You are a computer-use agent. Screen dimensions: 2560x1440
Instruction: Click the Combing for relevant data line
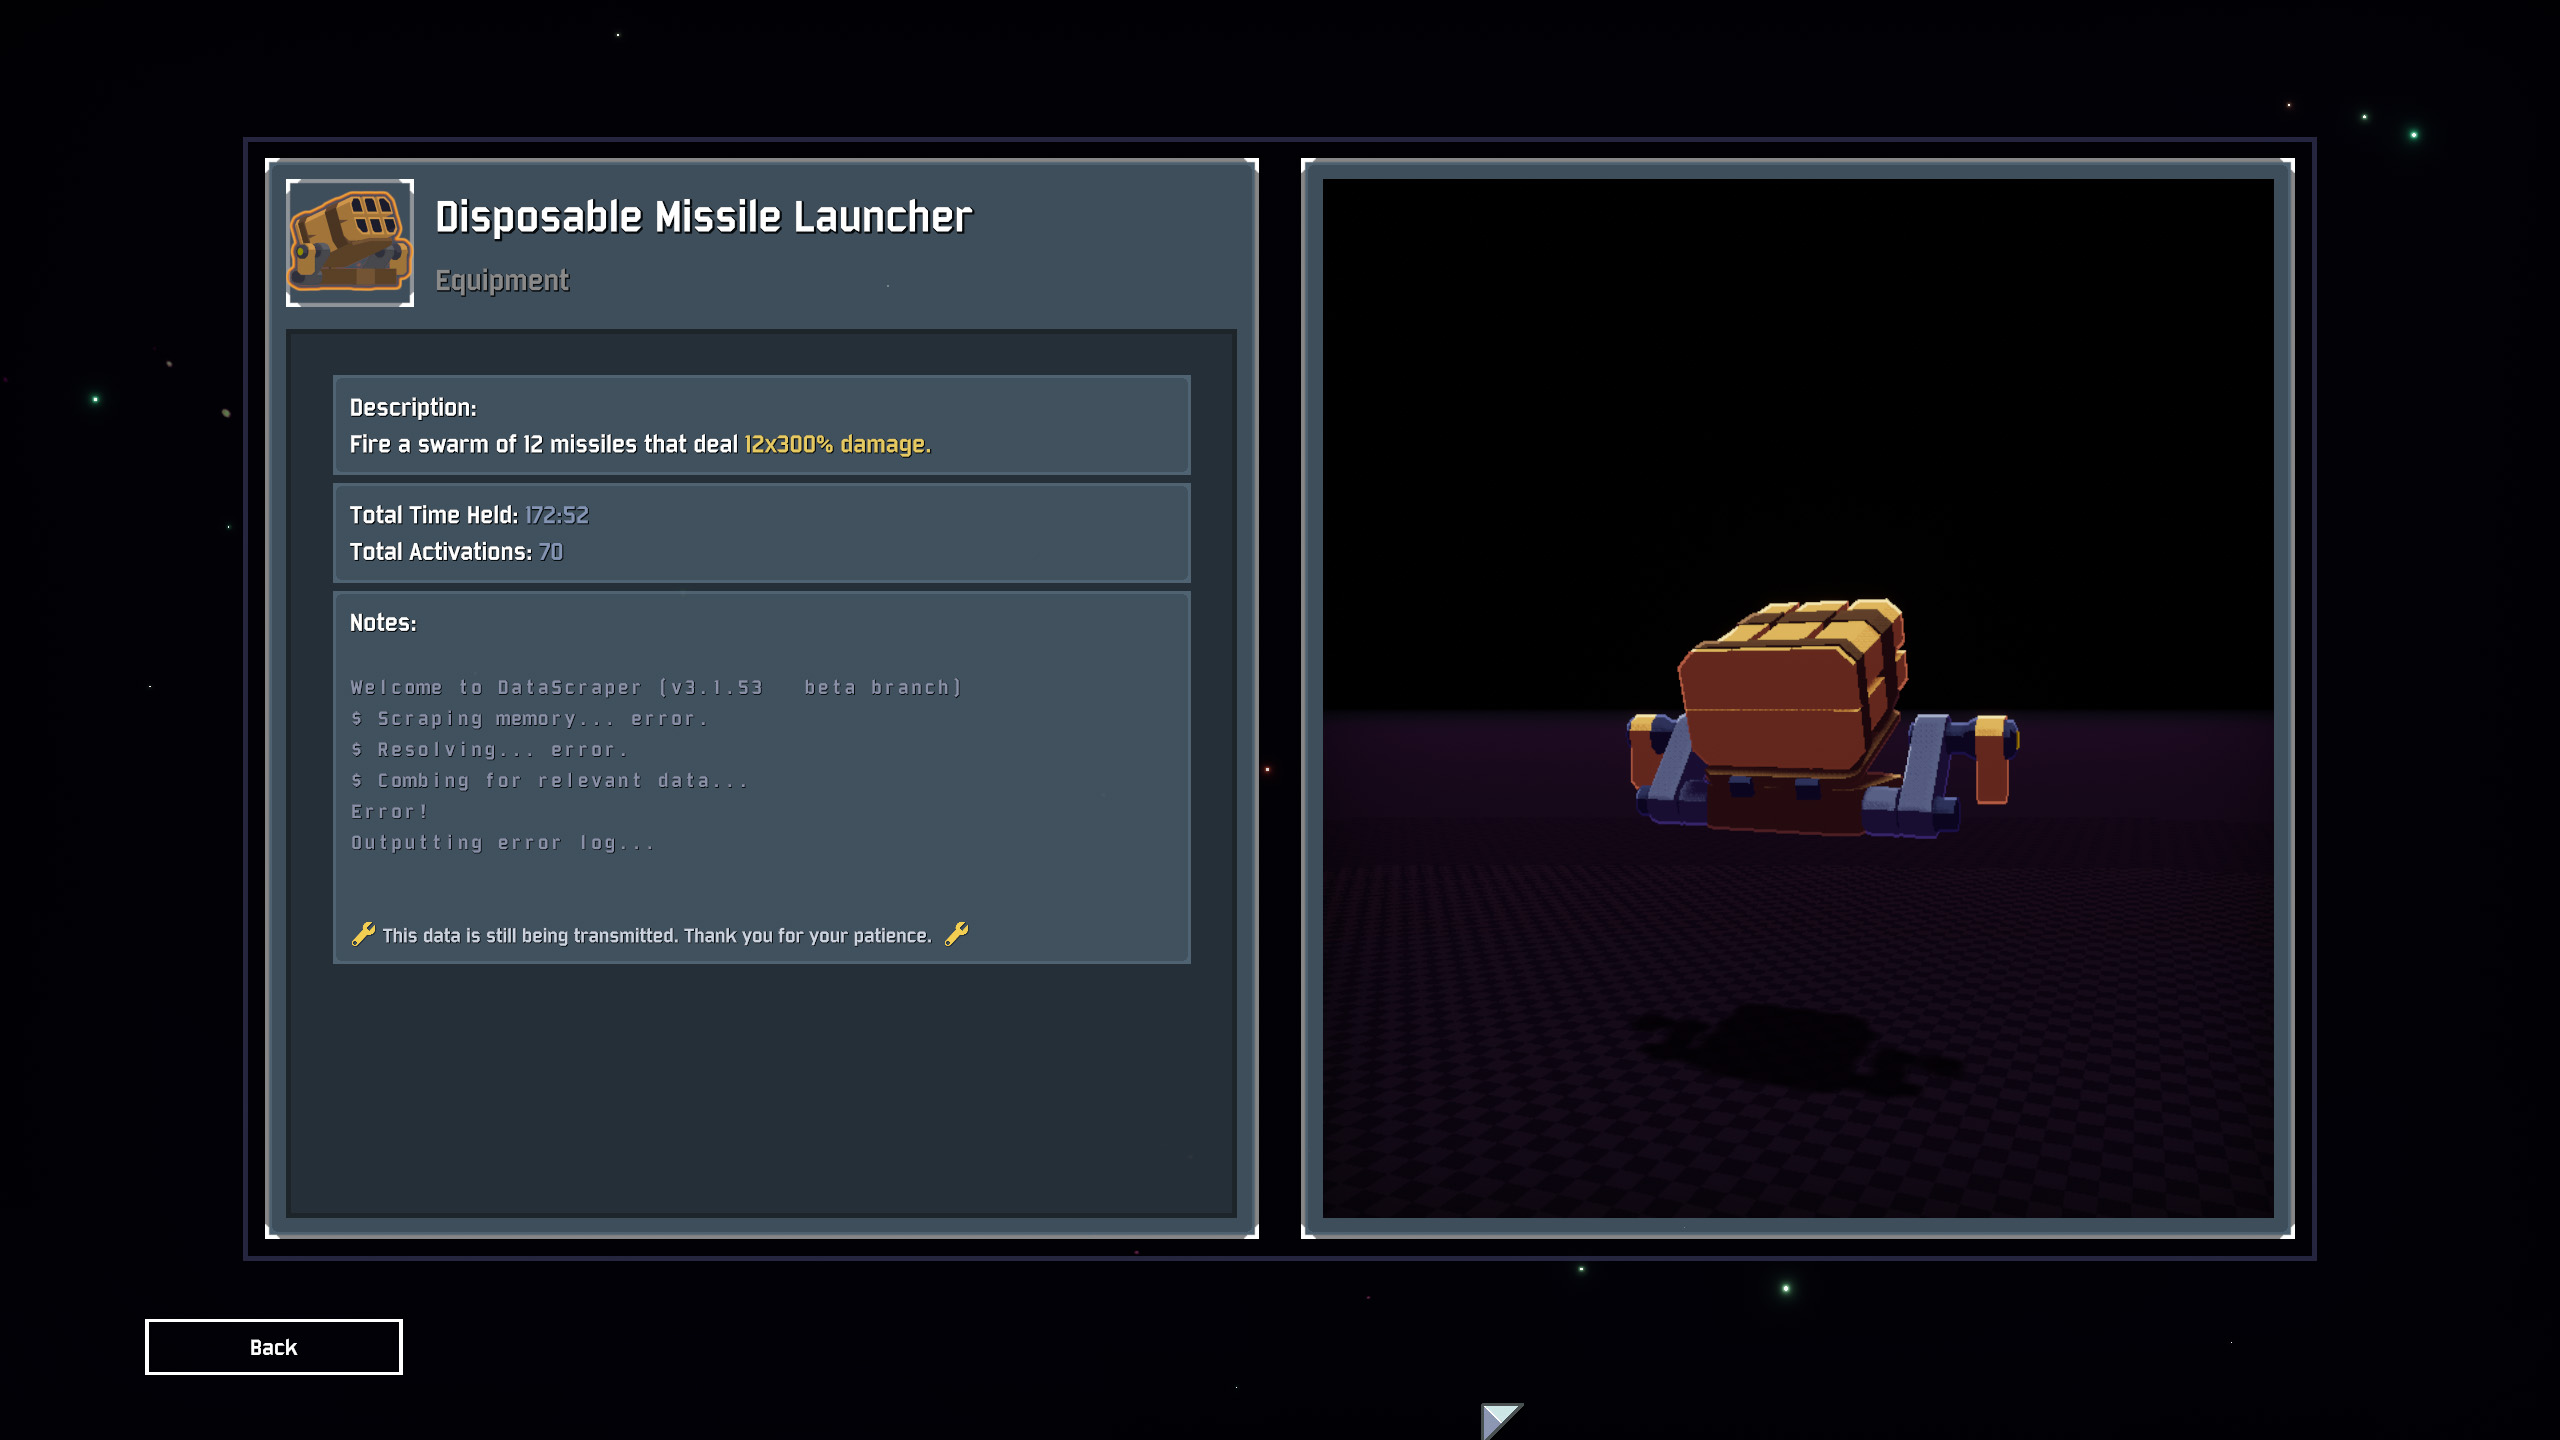[550, 781]
